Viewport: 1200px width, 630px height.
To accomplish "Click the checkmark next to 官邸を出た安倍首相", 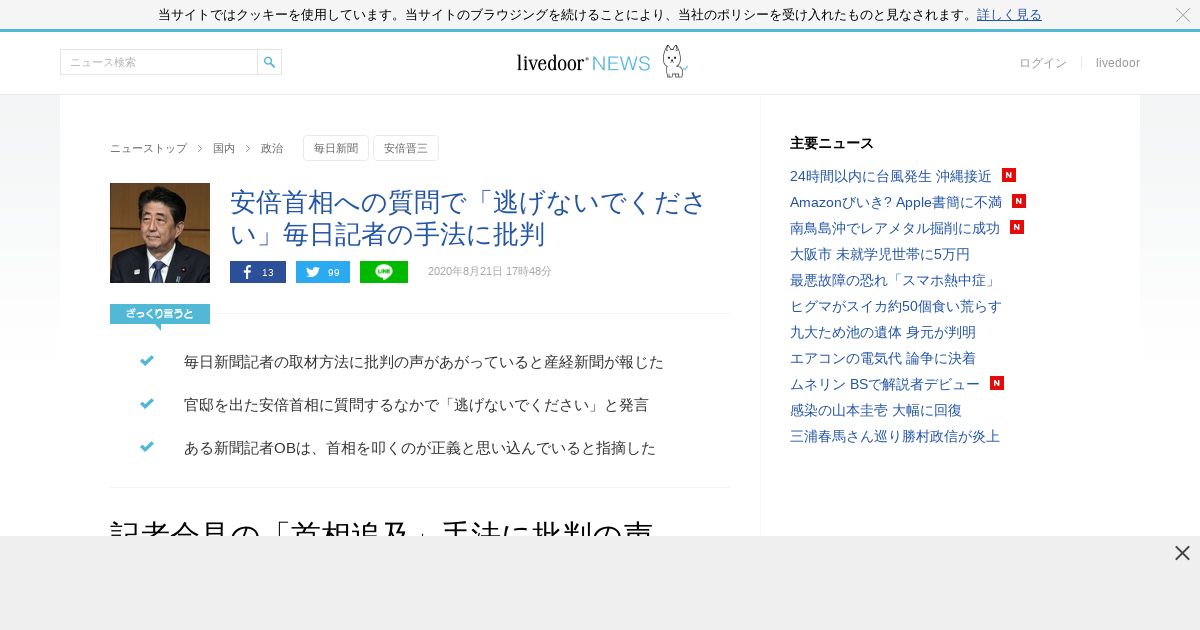I will tap(147, 404).
